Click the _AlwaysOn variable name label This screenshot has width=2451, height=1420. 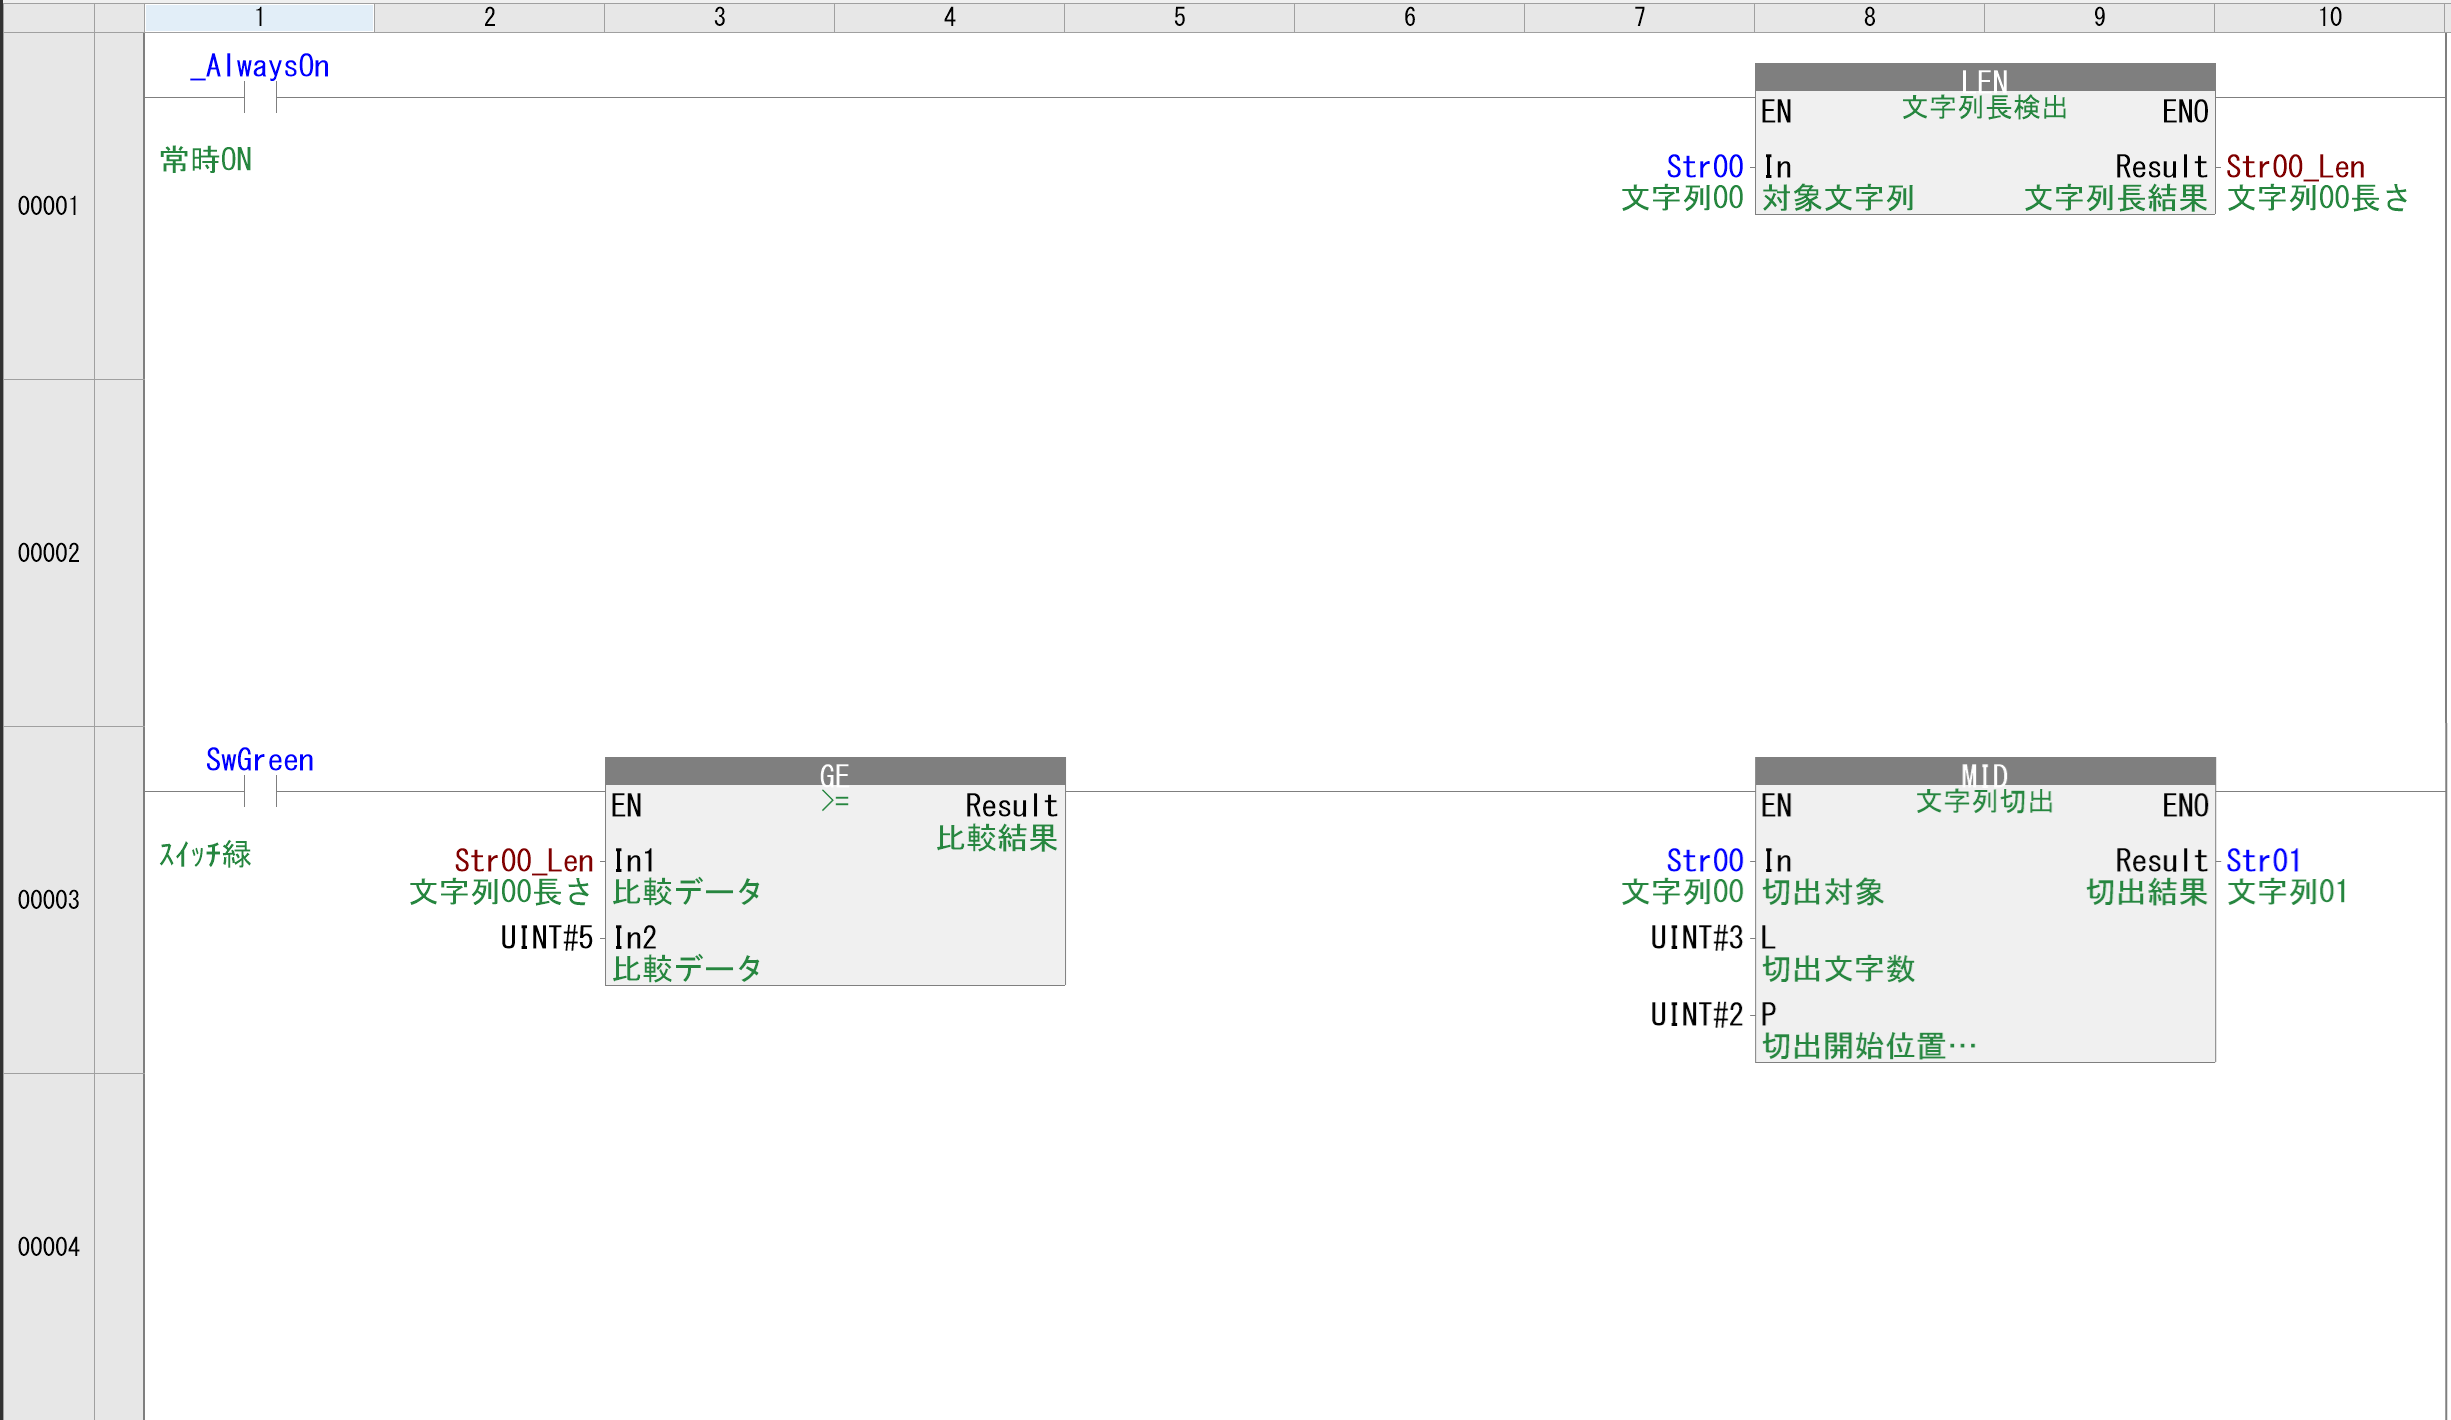[x=260, y=66]
